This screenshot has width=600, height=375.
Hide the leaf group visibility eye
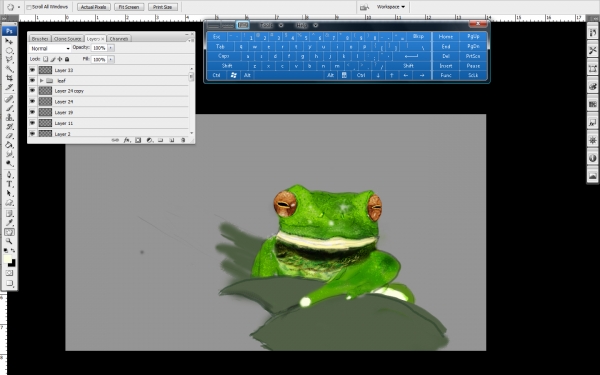(32, 80)
